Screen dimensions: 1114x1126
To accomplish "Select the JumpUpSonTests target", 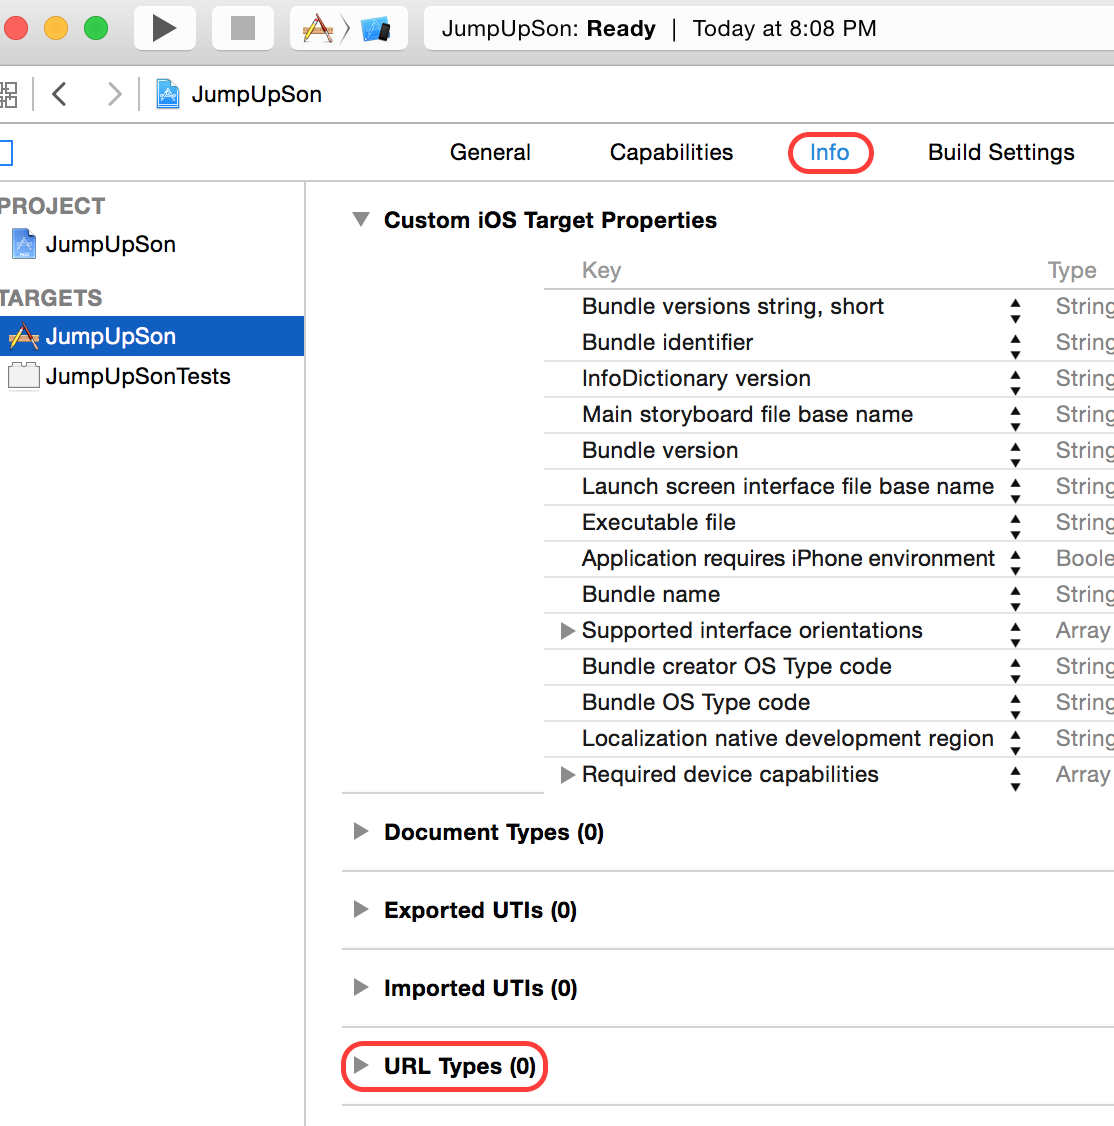I will [137, 376].
